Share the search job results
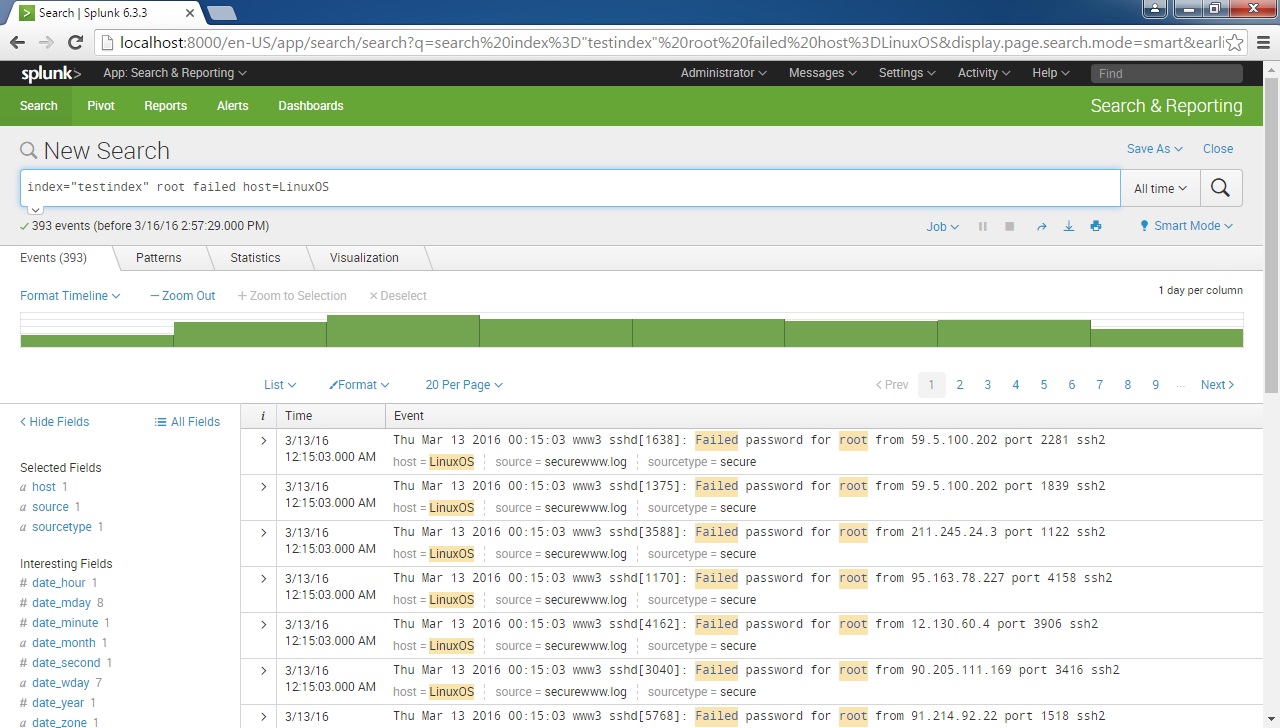The image size is (1280, 728). click(x=1040, y=226)
